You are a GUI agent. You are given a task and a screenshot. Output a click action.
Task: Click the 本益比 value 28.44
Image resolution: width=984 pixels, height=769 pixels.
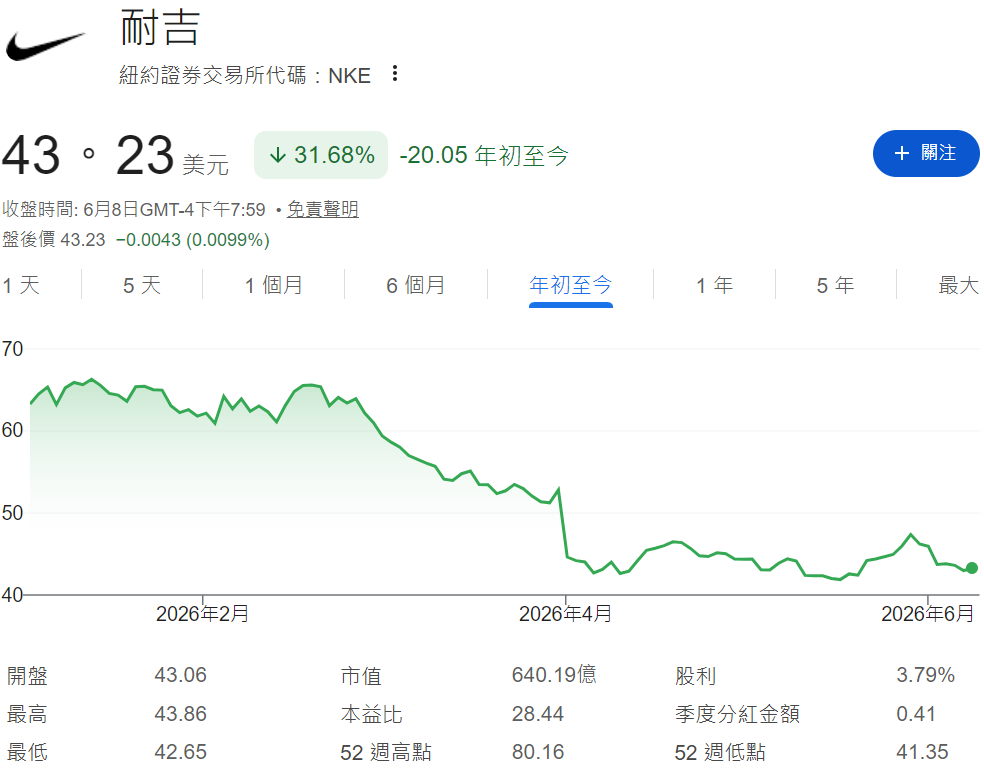(x=538, y=714)
